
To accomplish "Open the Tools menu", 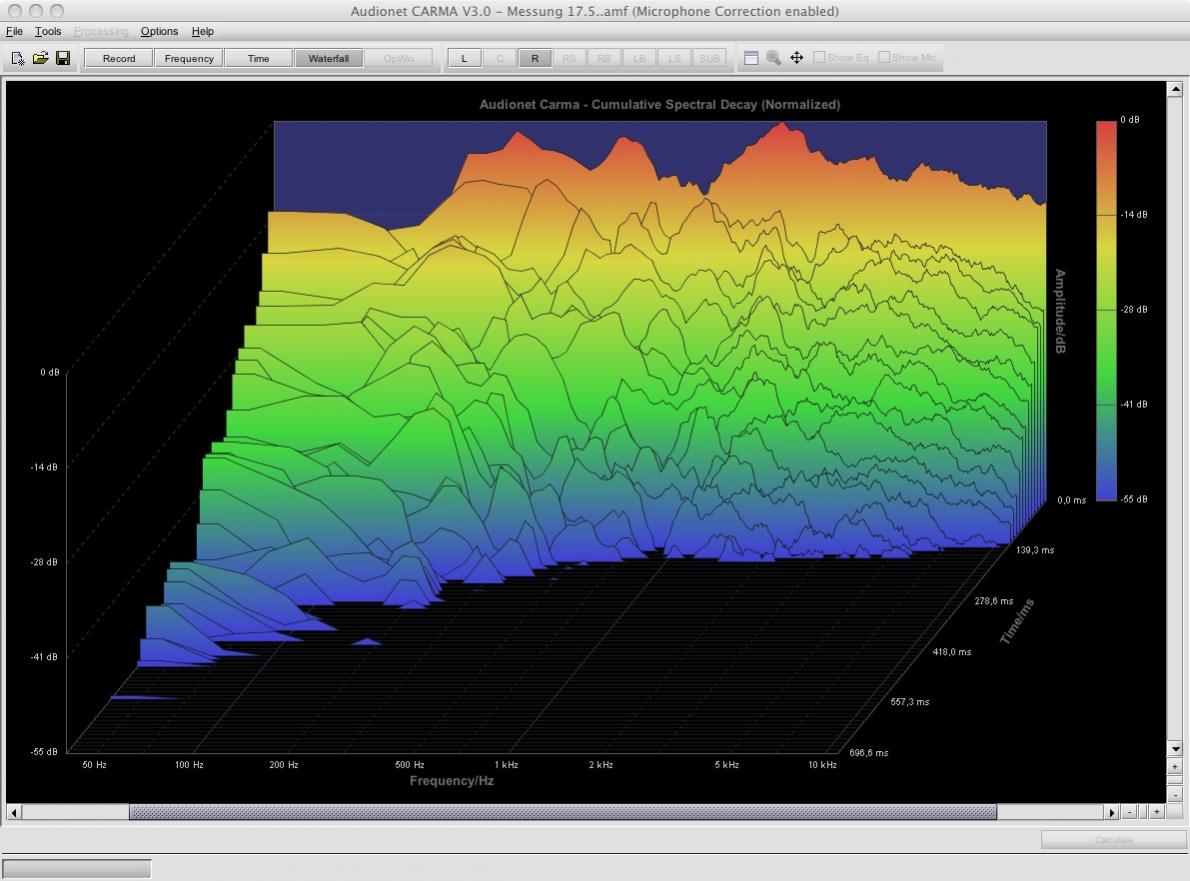I will coord(48,31).
